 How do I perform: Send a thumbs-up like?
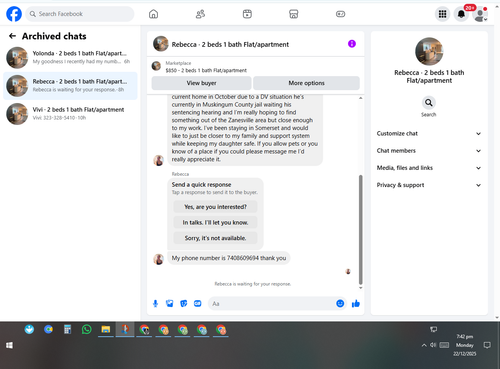[x=356, y=303]
